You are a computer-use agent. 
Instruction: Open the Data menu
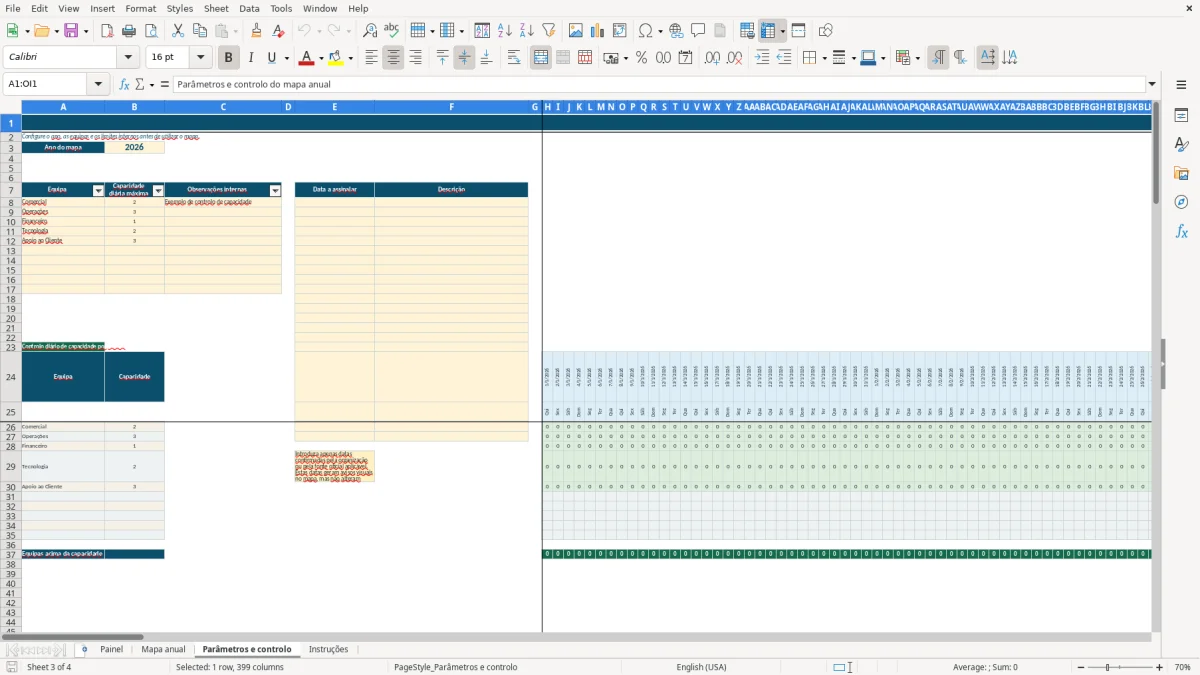coord(249,8)
